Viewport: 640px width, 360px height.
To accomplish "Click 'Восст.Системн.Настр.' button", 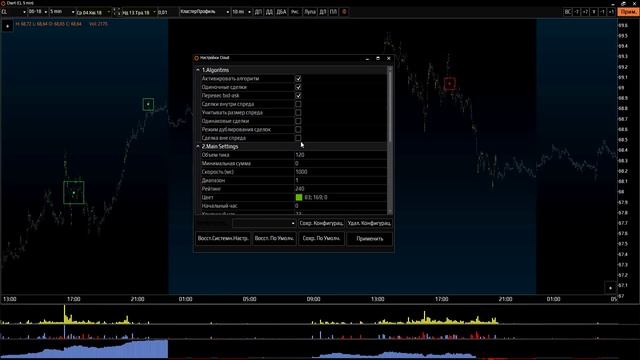I will point(223,238).
